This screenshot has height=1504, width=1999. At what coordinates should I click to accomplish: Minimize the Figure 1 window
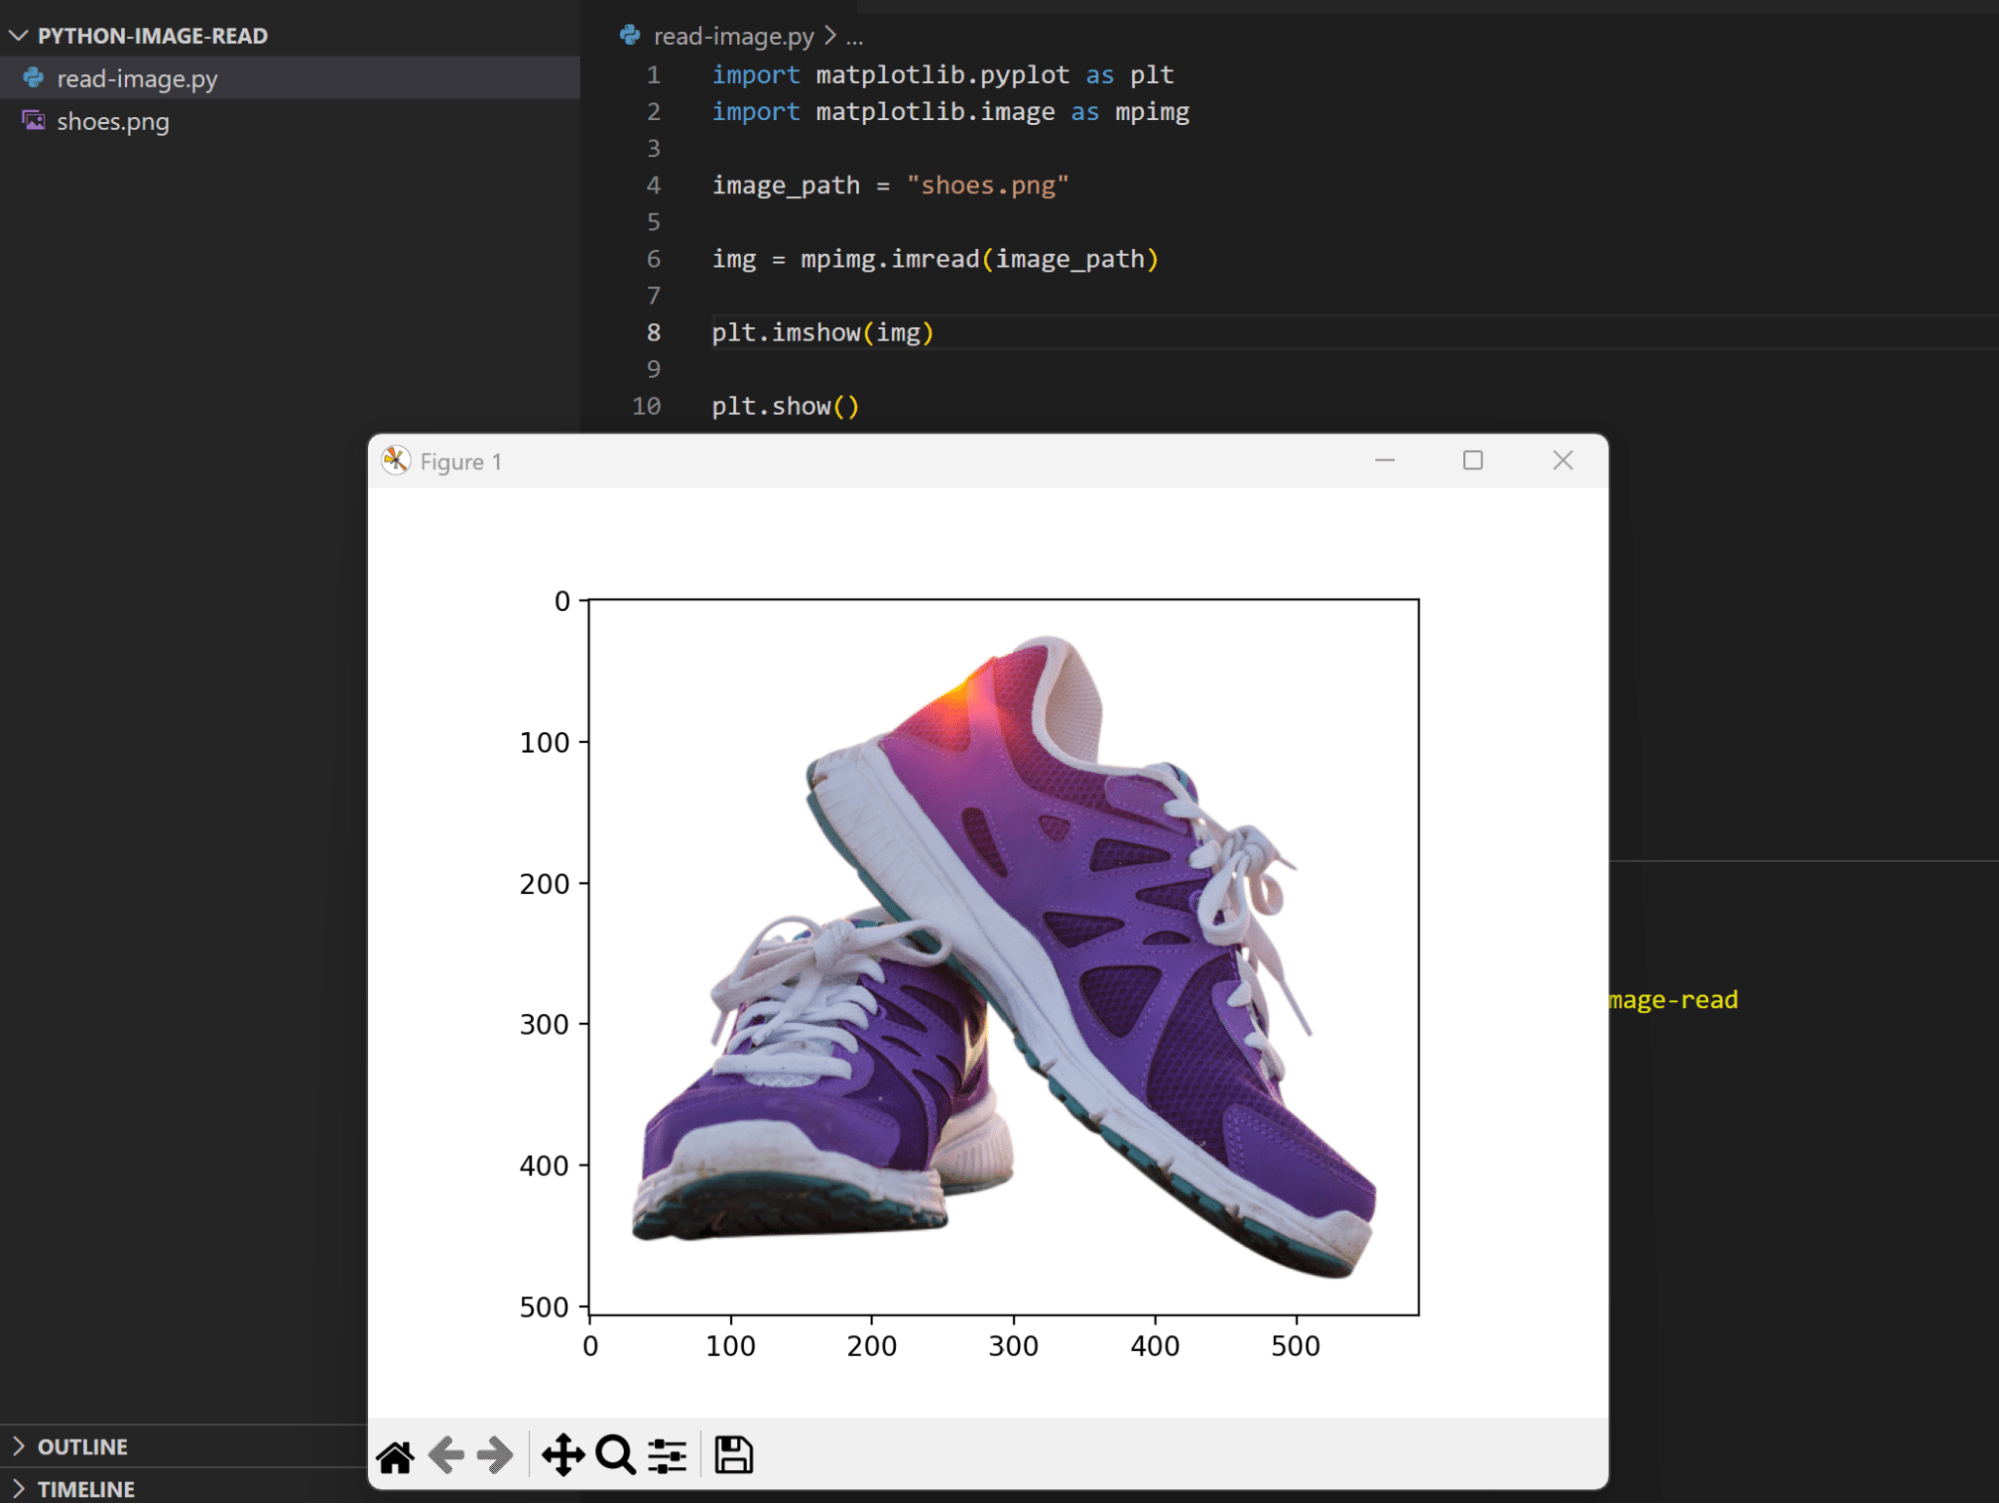1384,460
